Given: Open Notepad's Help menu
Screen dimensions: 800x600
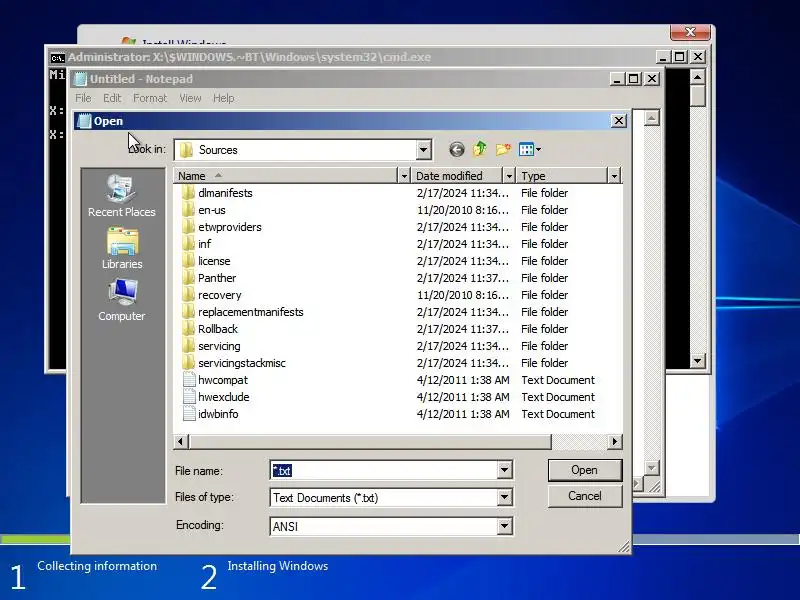Looking at the screenshot, I should tap(223, 98).
